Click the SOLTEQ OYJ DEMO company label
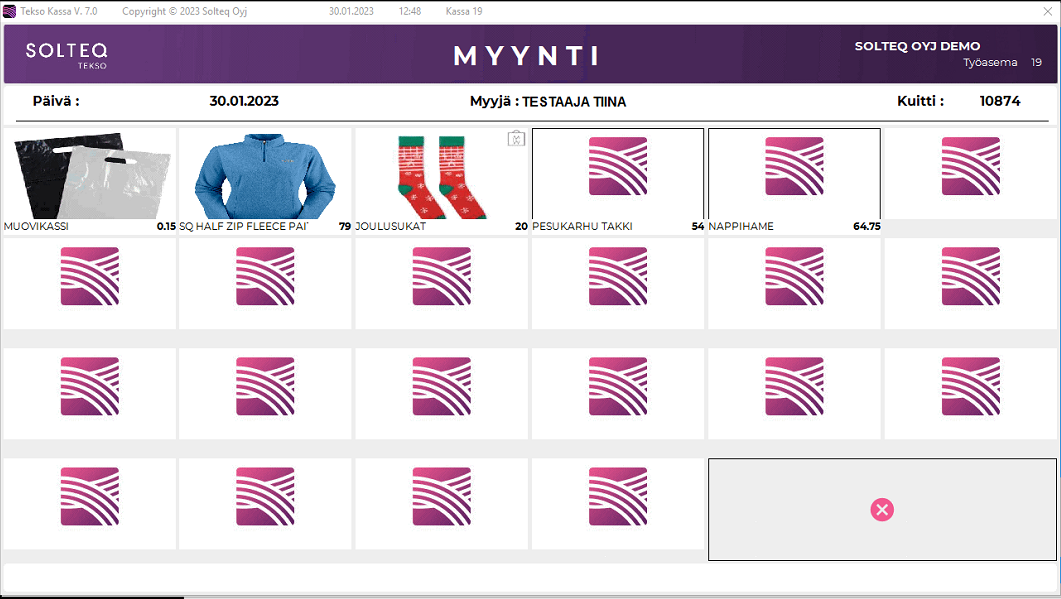Image resolution: width=1061 pixels, height=599 pixels. tap(917, 46)
